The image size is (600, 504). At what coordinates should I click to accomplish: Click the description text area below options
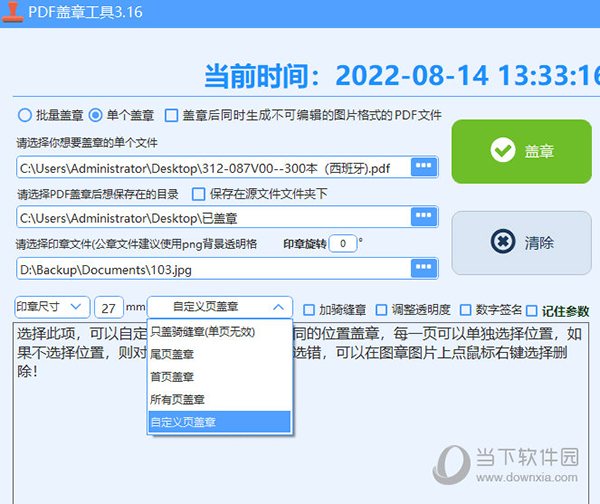(300, 413)
